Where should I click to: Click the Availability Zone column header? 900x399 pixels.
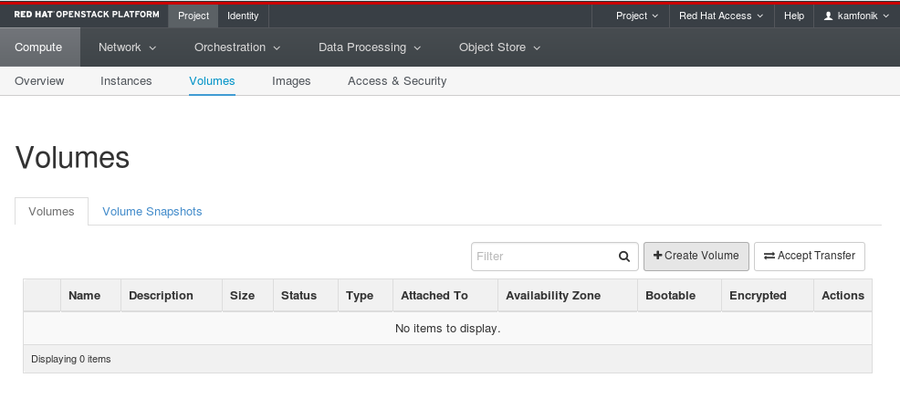tap(568, 296)
